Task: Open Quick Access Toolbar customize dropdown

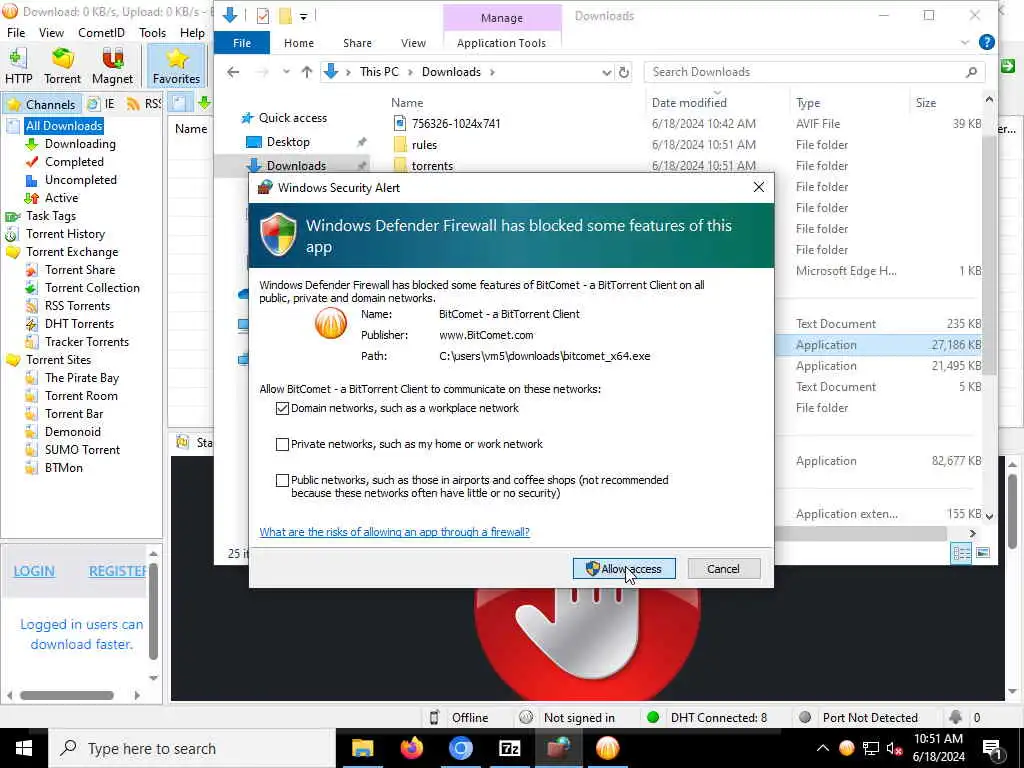Action: pos(304,16)
